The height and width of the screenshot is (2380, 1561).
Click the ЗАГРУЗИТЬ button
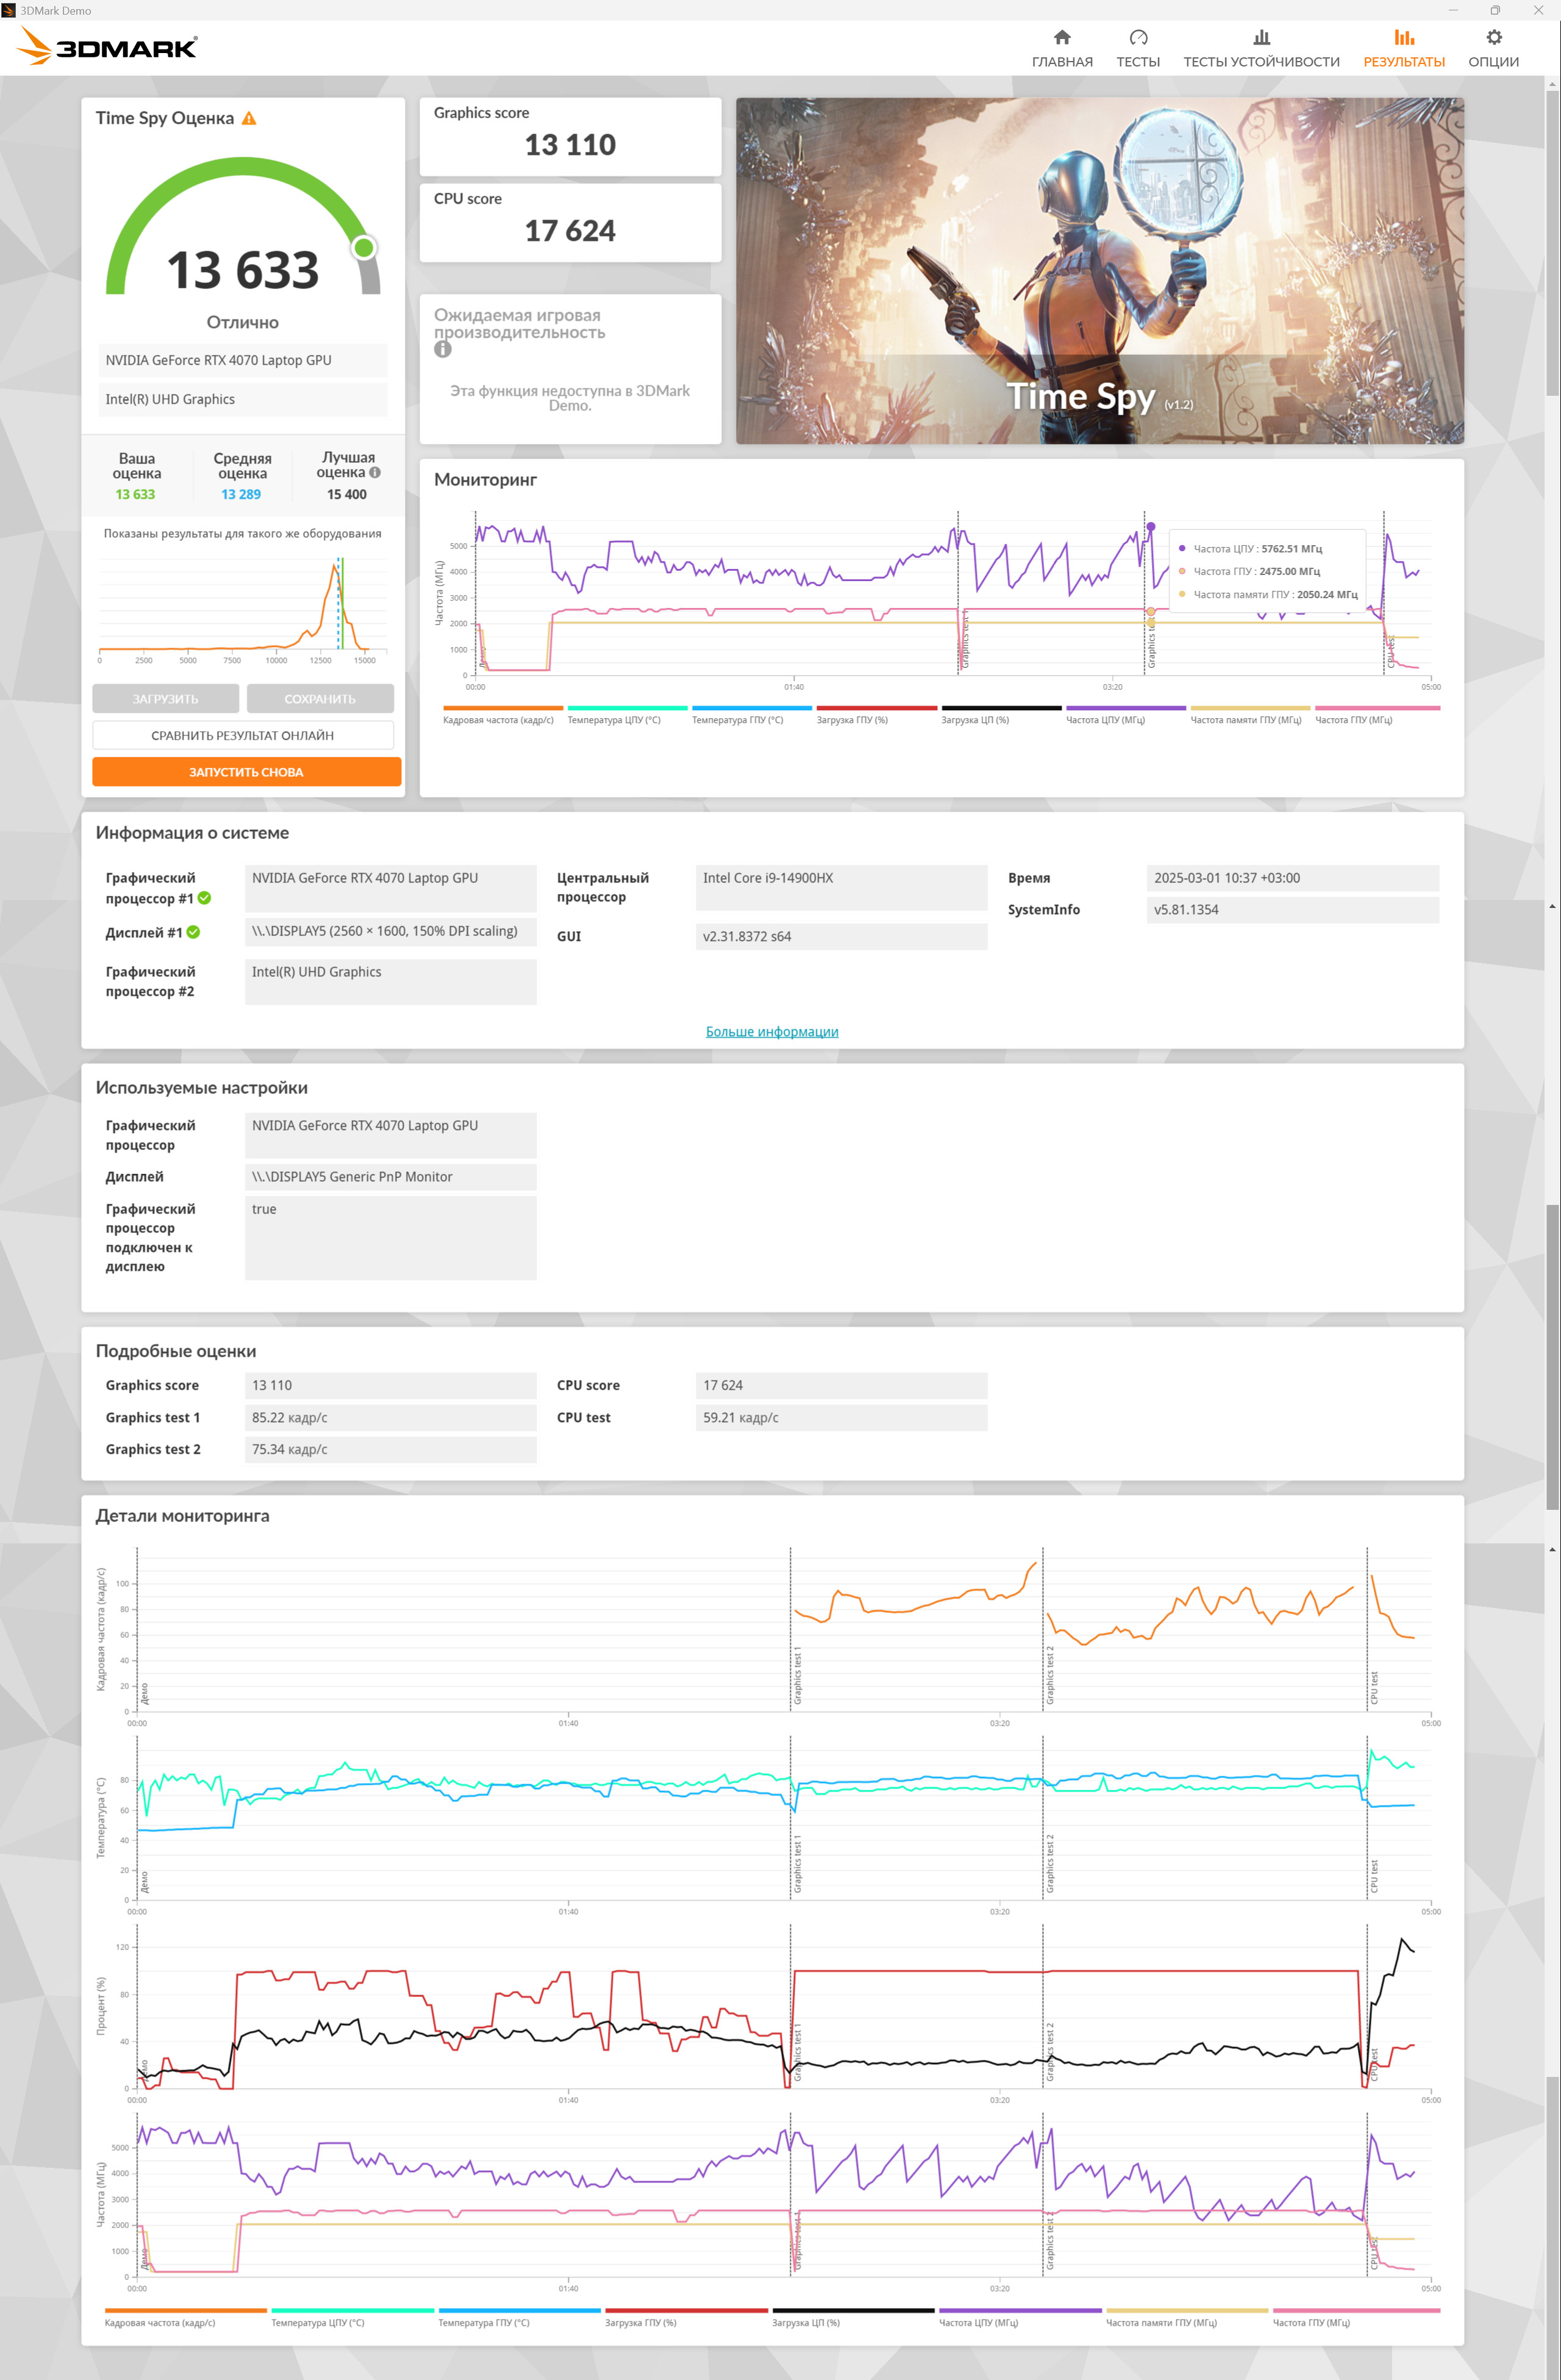[165, 699]
